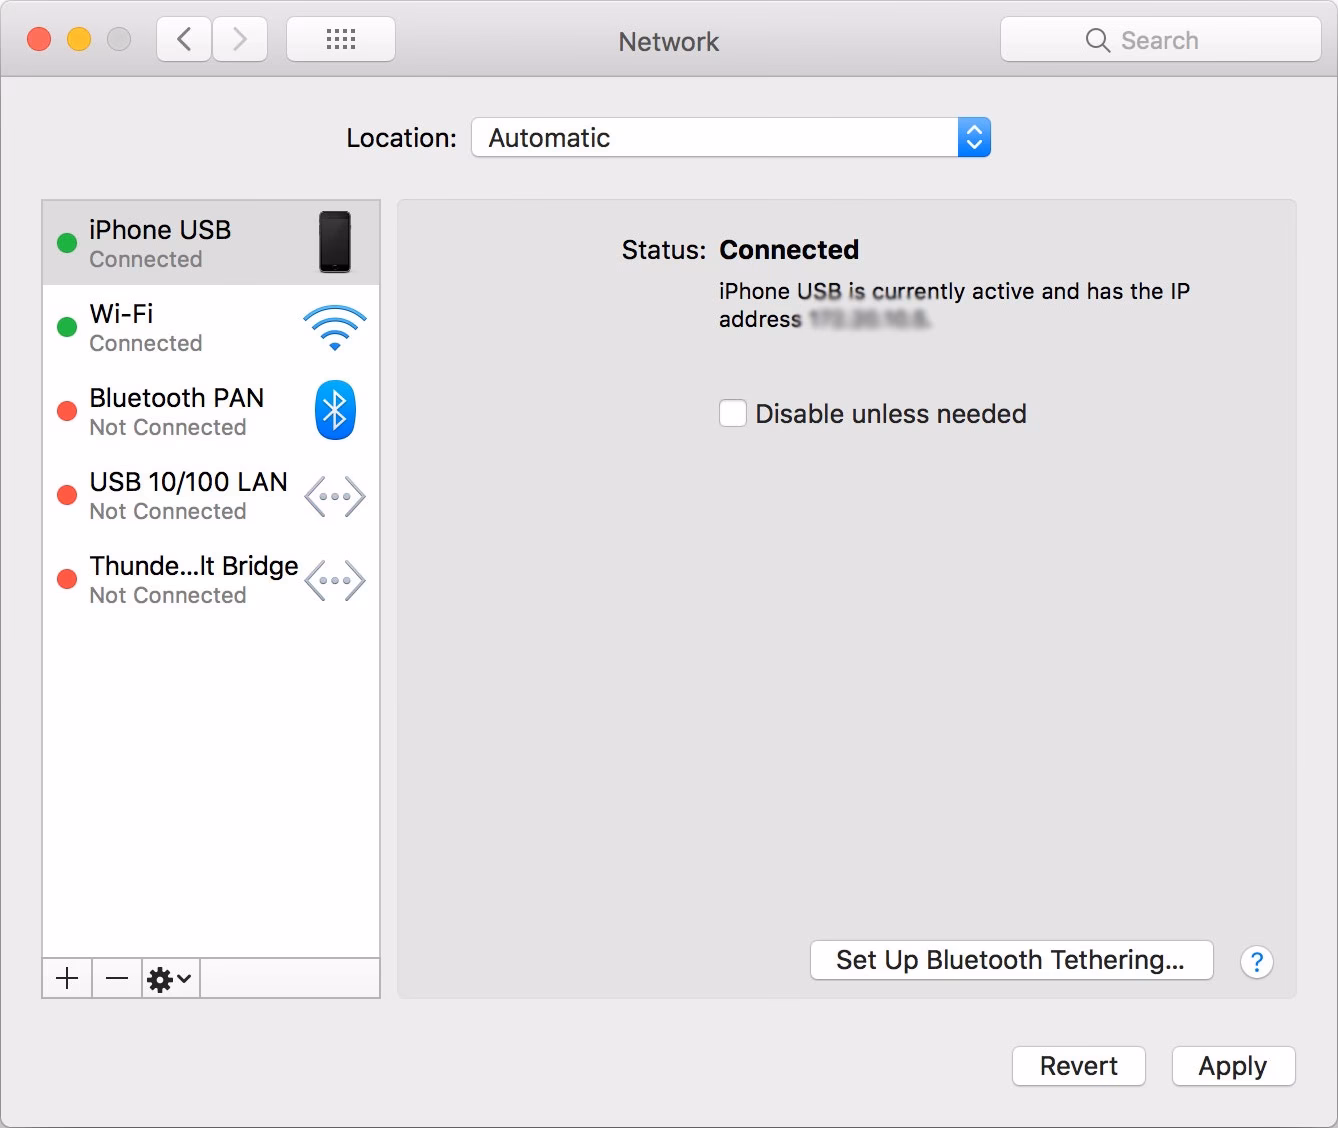The width and height of the screenshot is (1338, 1128).
Task: Click the help question mark icon
Action: 1256,961
